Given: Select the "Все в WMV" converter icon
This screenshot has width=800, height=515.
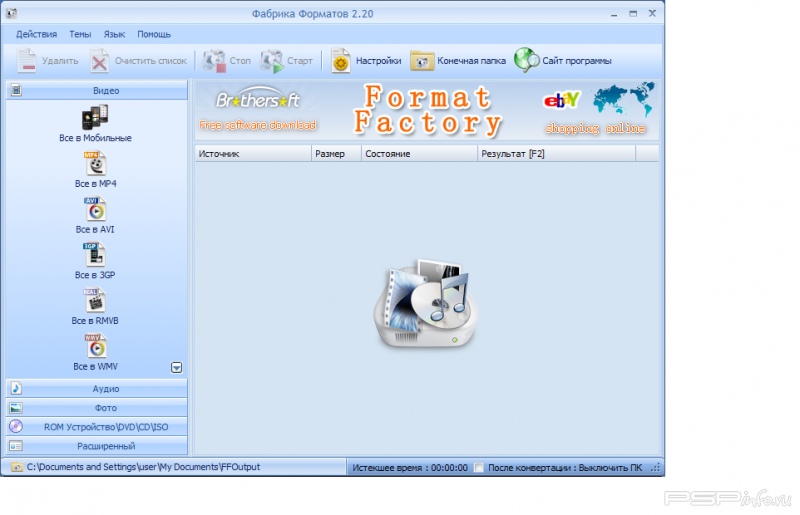Looking at the screenshot, I should point(95,346).
